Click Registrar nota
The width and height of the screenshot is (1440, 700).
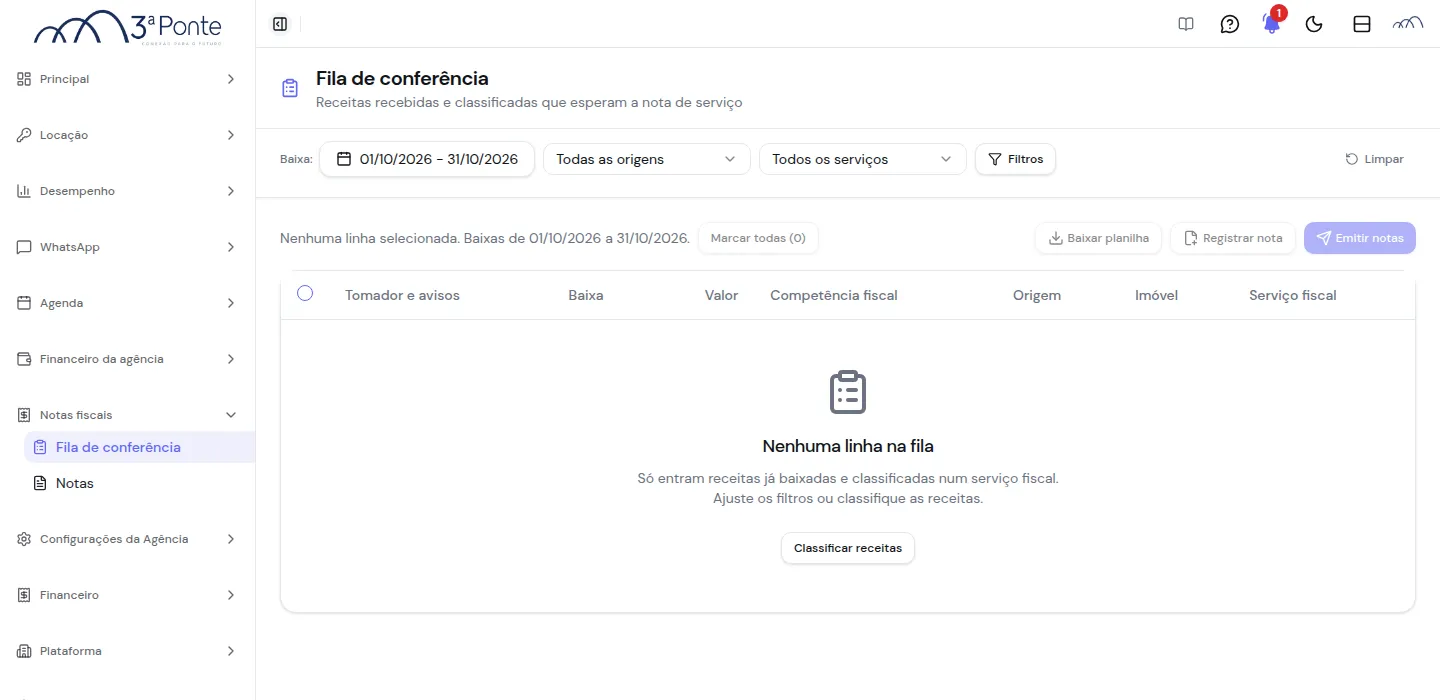click(1233, 238)
